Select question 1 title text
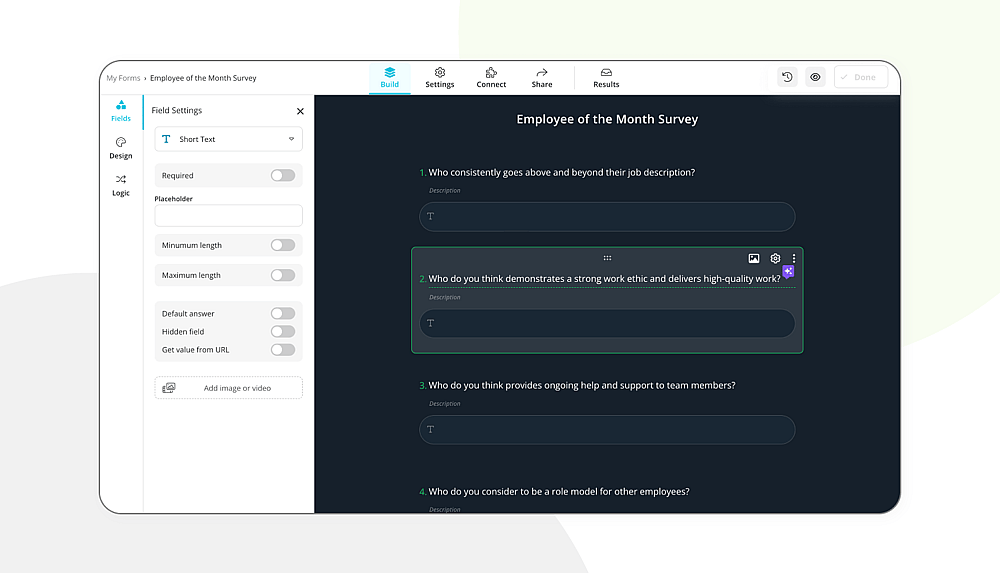Screen dimensions: 1000x573 tap(561, 172)
